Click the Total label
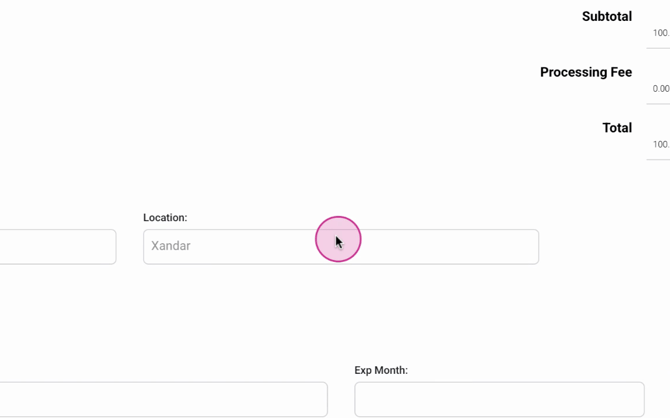 (x=616, y=128)
